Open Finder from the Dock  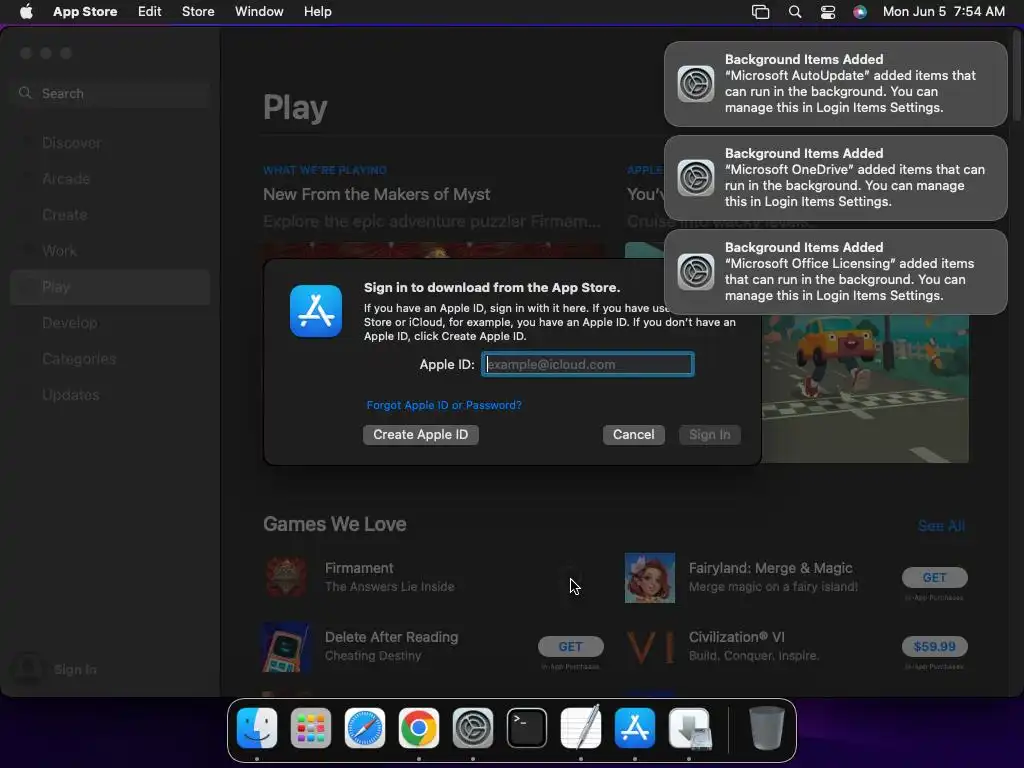(257, 728)
